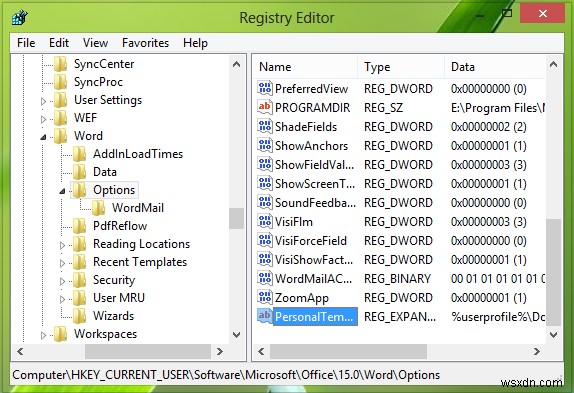This screenshot has height=393, width=574.
Task: Click the values pane horizontal scrollbar thumb
Action: pos(348,352)
